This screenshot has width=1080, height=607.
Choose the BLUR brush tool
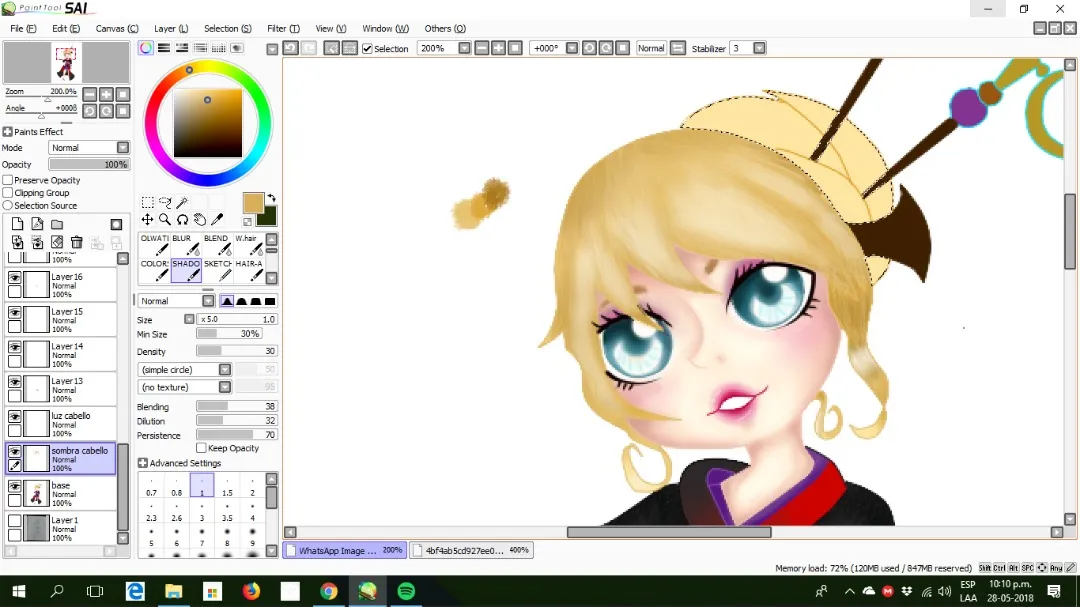[186, 245]
